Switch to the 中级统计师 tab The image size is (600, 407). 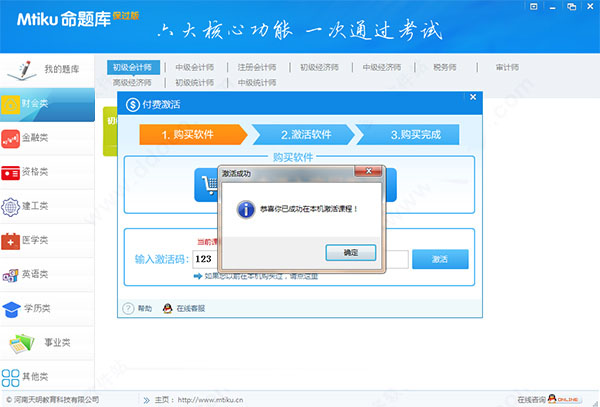coord(257,82)
